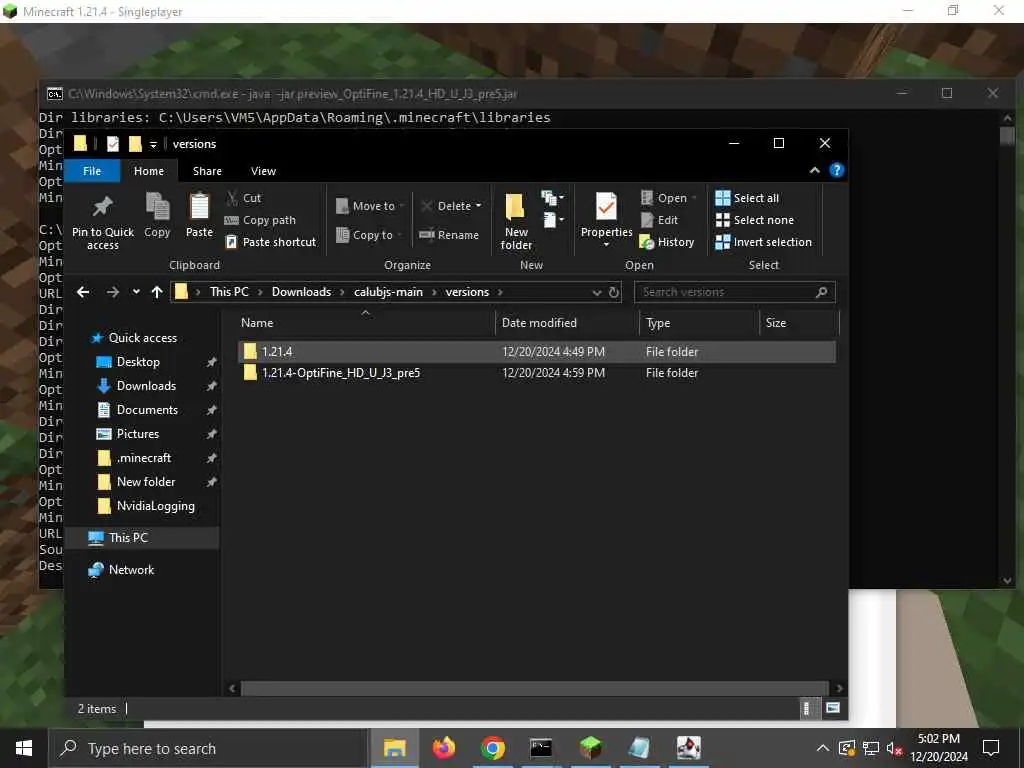
Task: Select the 1.21.4 folder
Action: tap(537, 351)
